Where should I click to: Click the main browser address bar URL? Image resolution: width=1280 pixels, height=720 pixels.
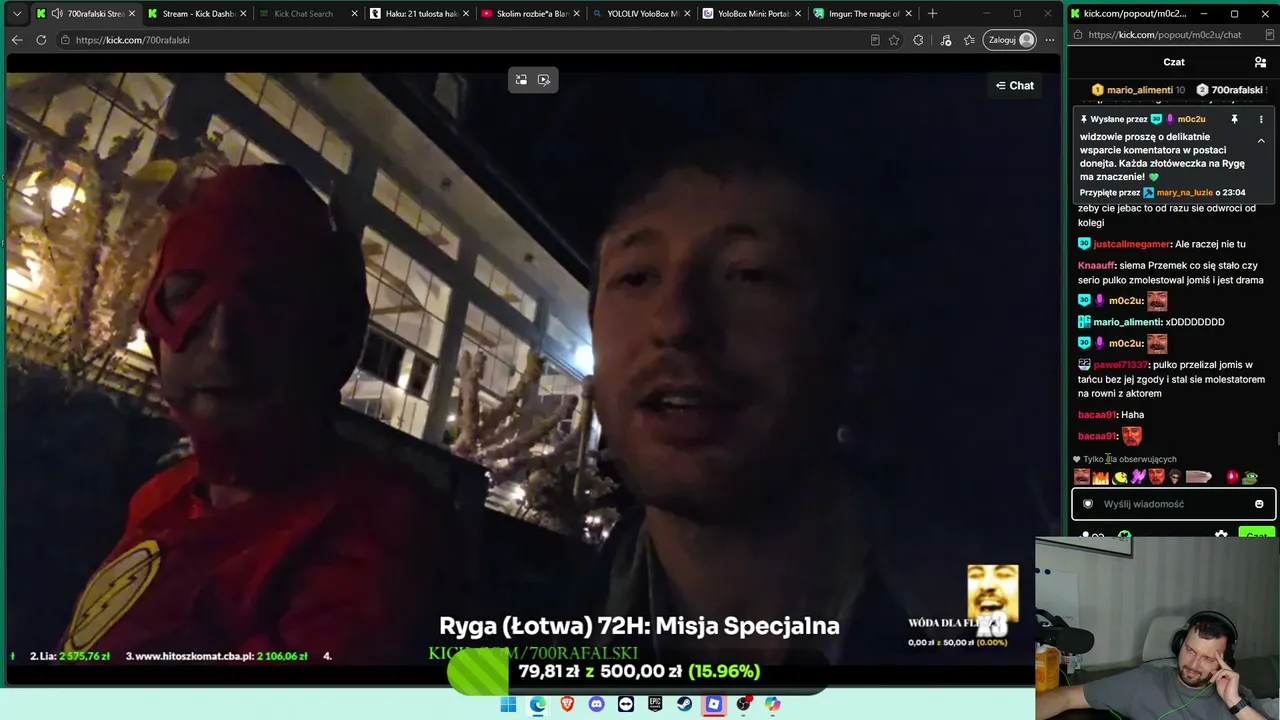pyautogui.click(x=132, y=40)
